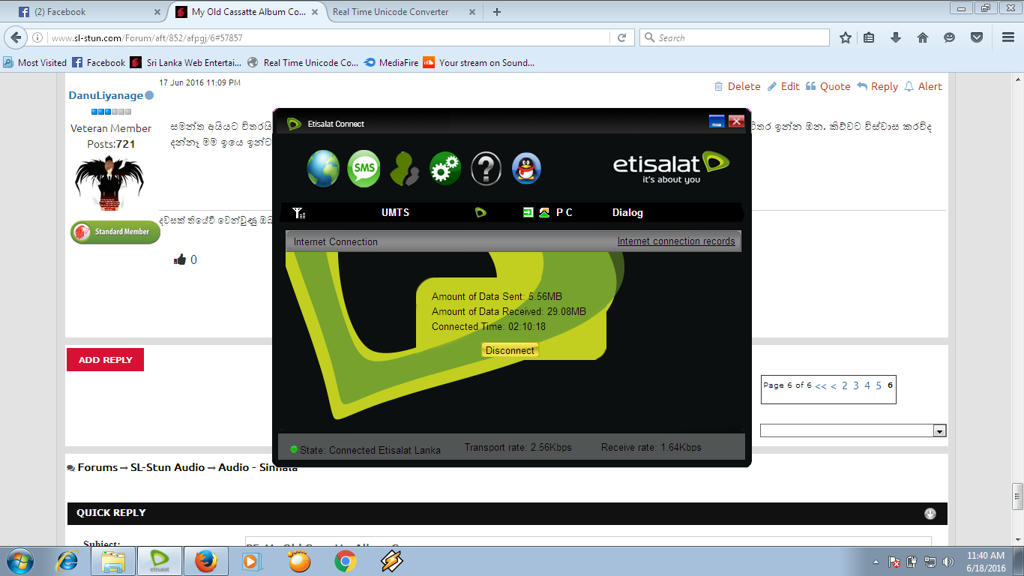Click the Standard Member badge
This screenshot has height=576, width=1024.
tap(115, 232)
